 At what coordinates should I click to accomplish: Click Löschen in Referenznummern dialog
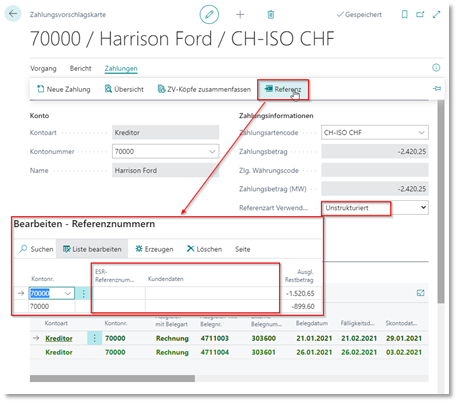point(204,249)
